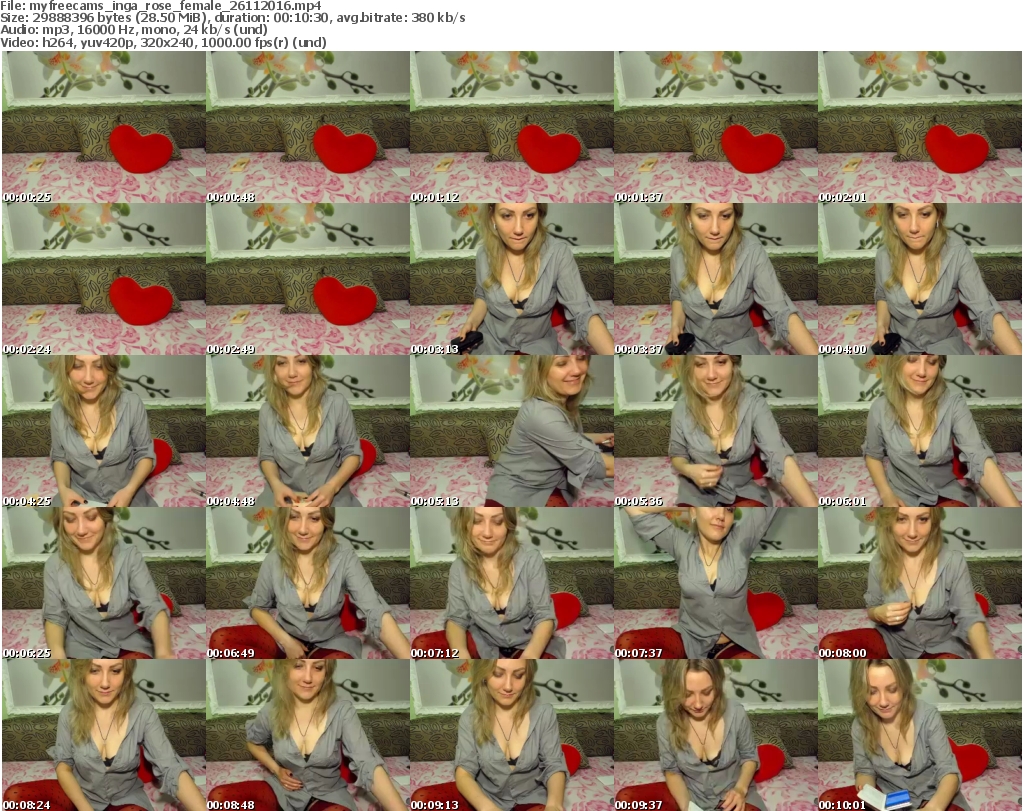The image size is (1024, 811).
Task: Click the frame marked 00:05:36
Action: [x=715, y=431]
